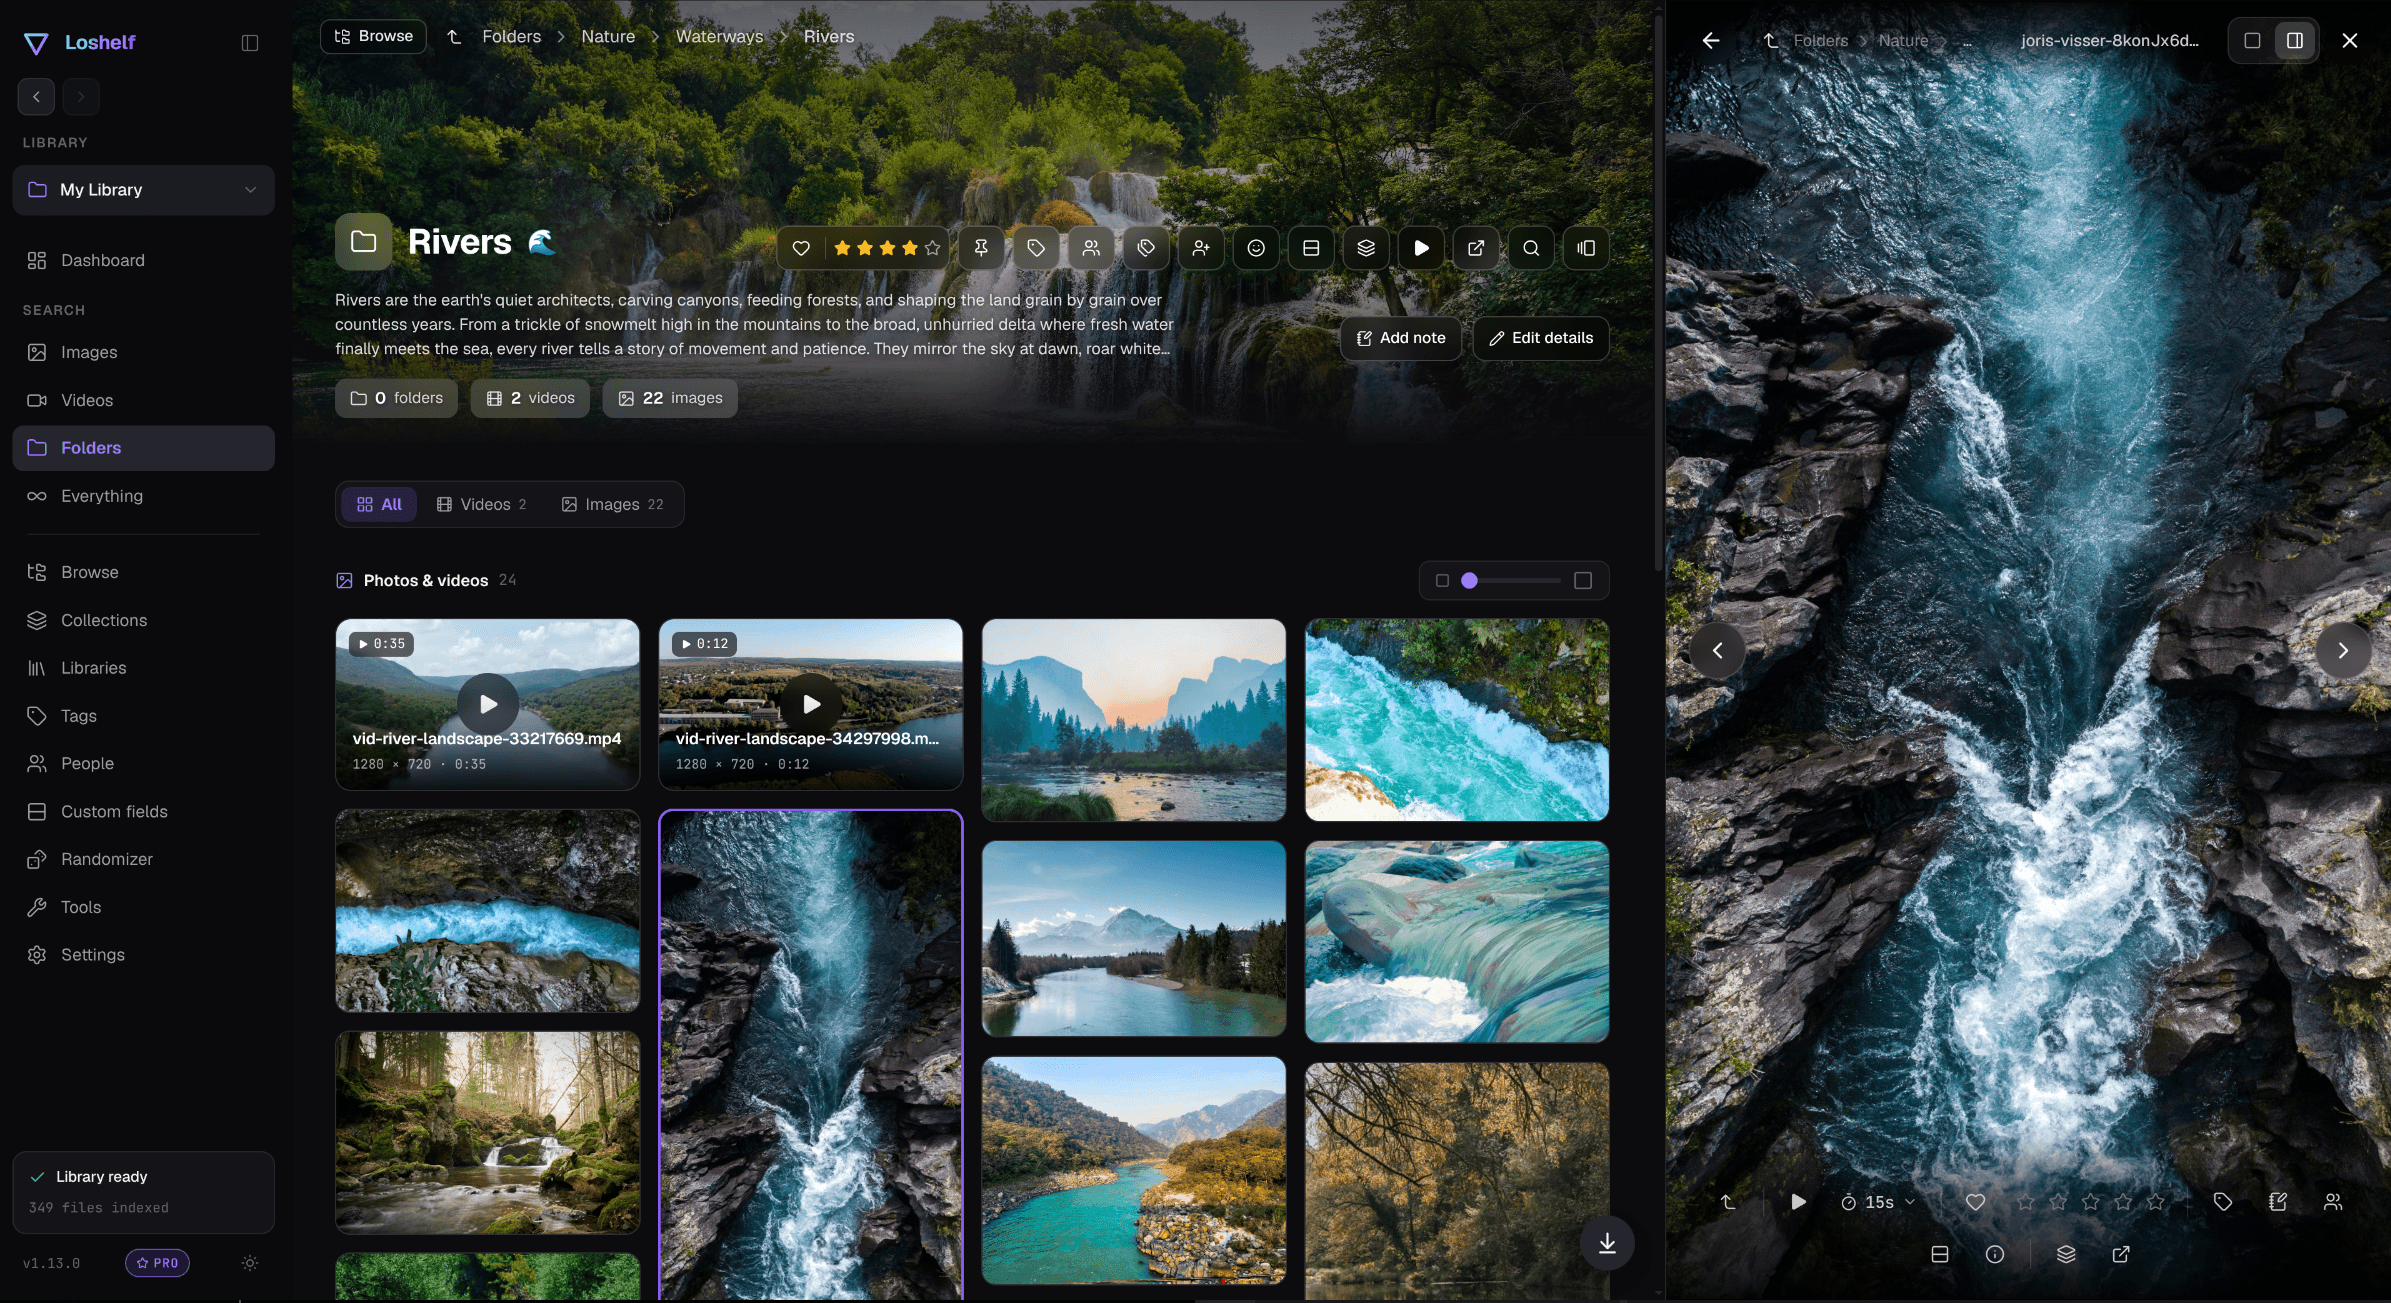Screen dimensions: 2391x1303
Task: Expand collapsed breadcrumb ellipsis in preview
Action: coord(1967,41)
